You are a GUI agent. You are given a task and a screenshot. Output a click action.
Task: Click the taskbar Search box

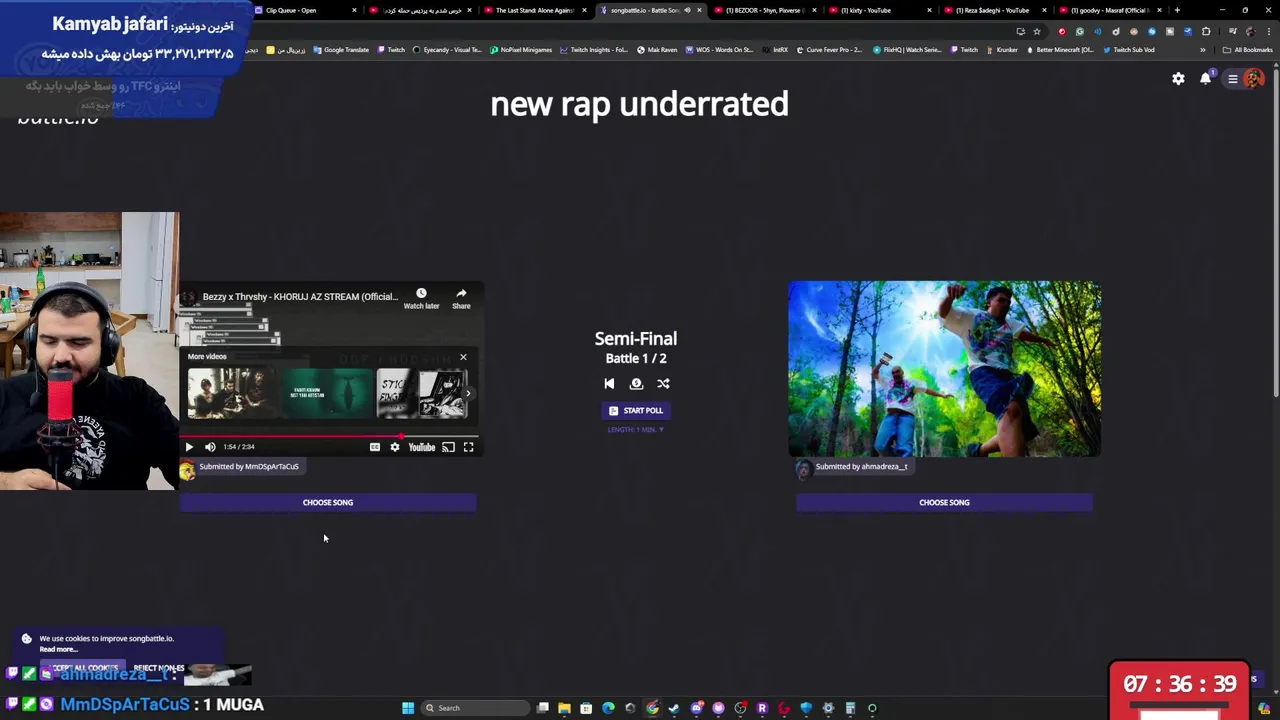pos(476,708)
